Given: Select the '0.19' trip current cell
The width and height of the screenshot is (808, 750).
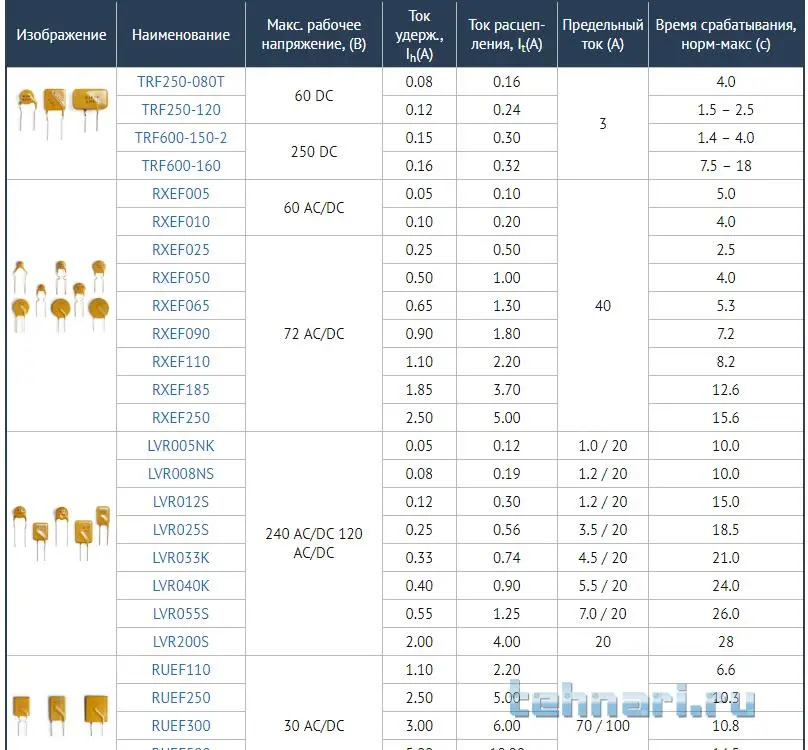Looking at the screenshot, I should 507,474.
